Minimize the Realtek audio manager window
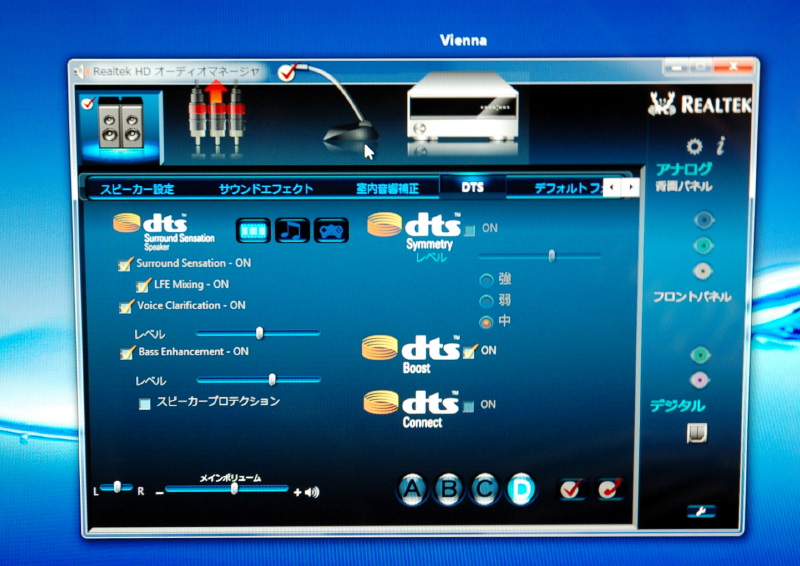The image size is (800, 566). coord(676,67)
